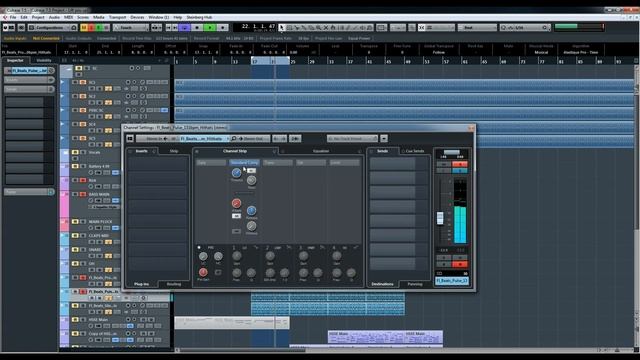
Task: Open the Stereo Out output routing selector
Action: click(x=253, y=139)
